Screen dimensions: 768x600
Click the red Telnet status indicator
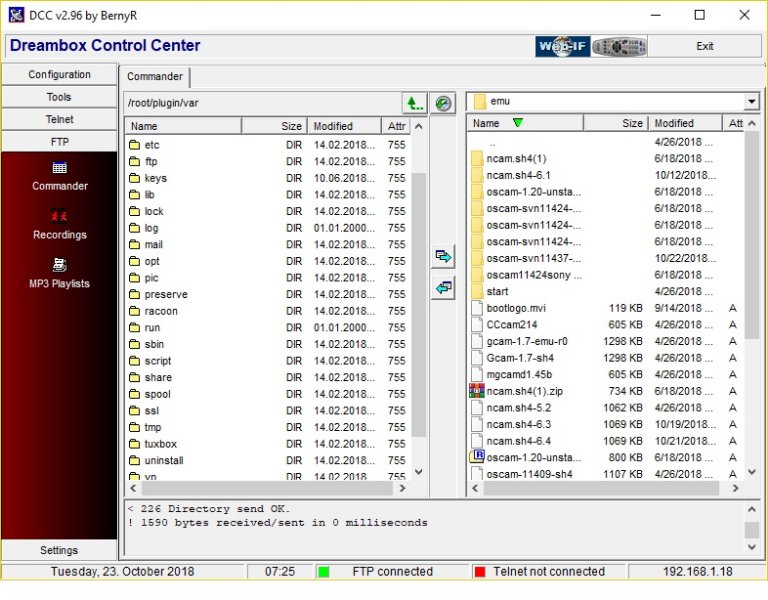click(x=480, y=572)
